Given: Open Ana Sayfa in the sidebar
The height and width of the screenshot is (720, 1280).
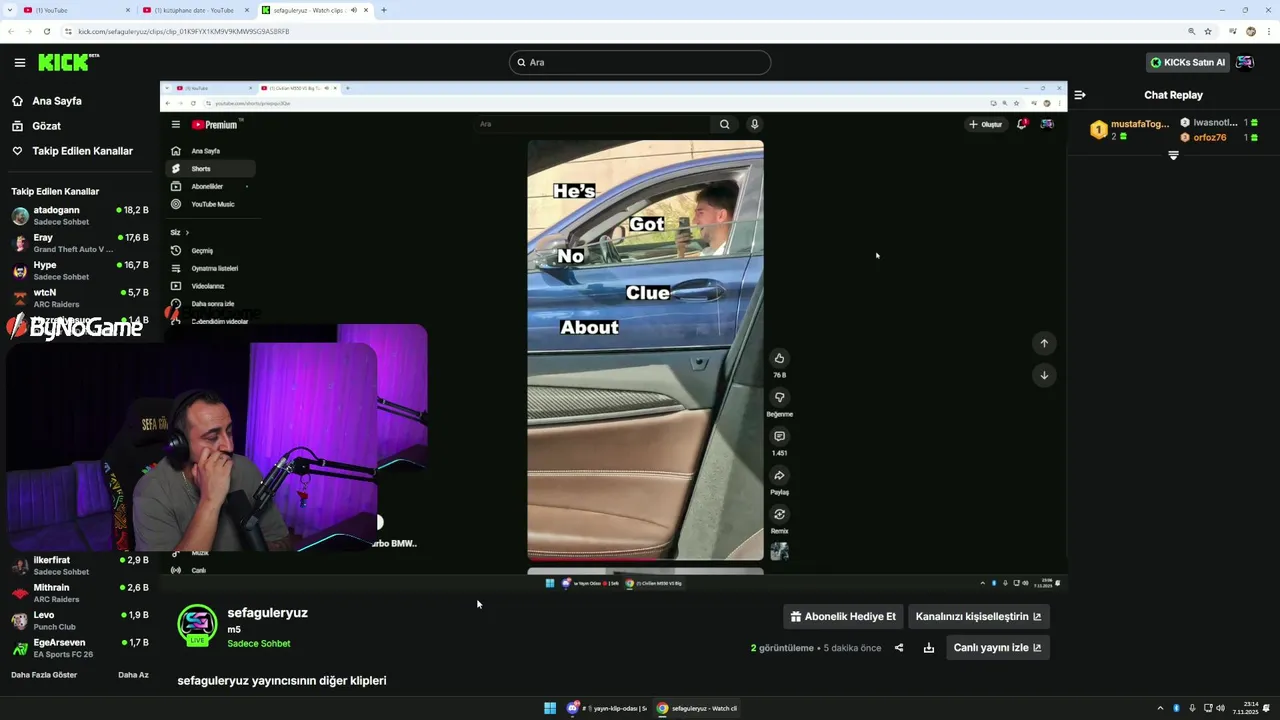Looking at the screenshot, I should point(57,101).
